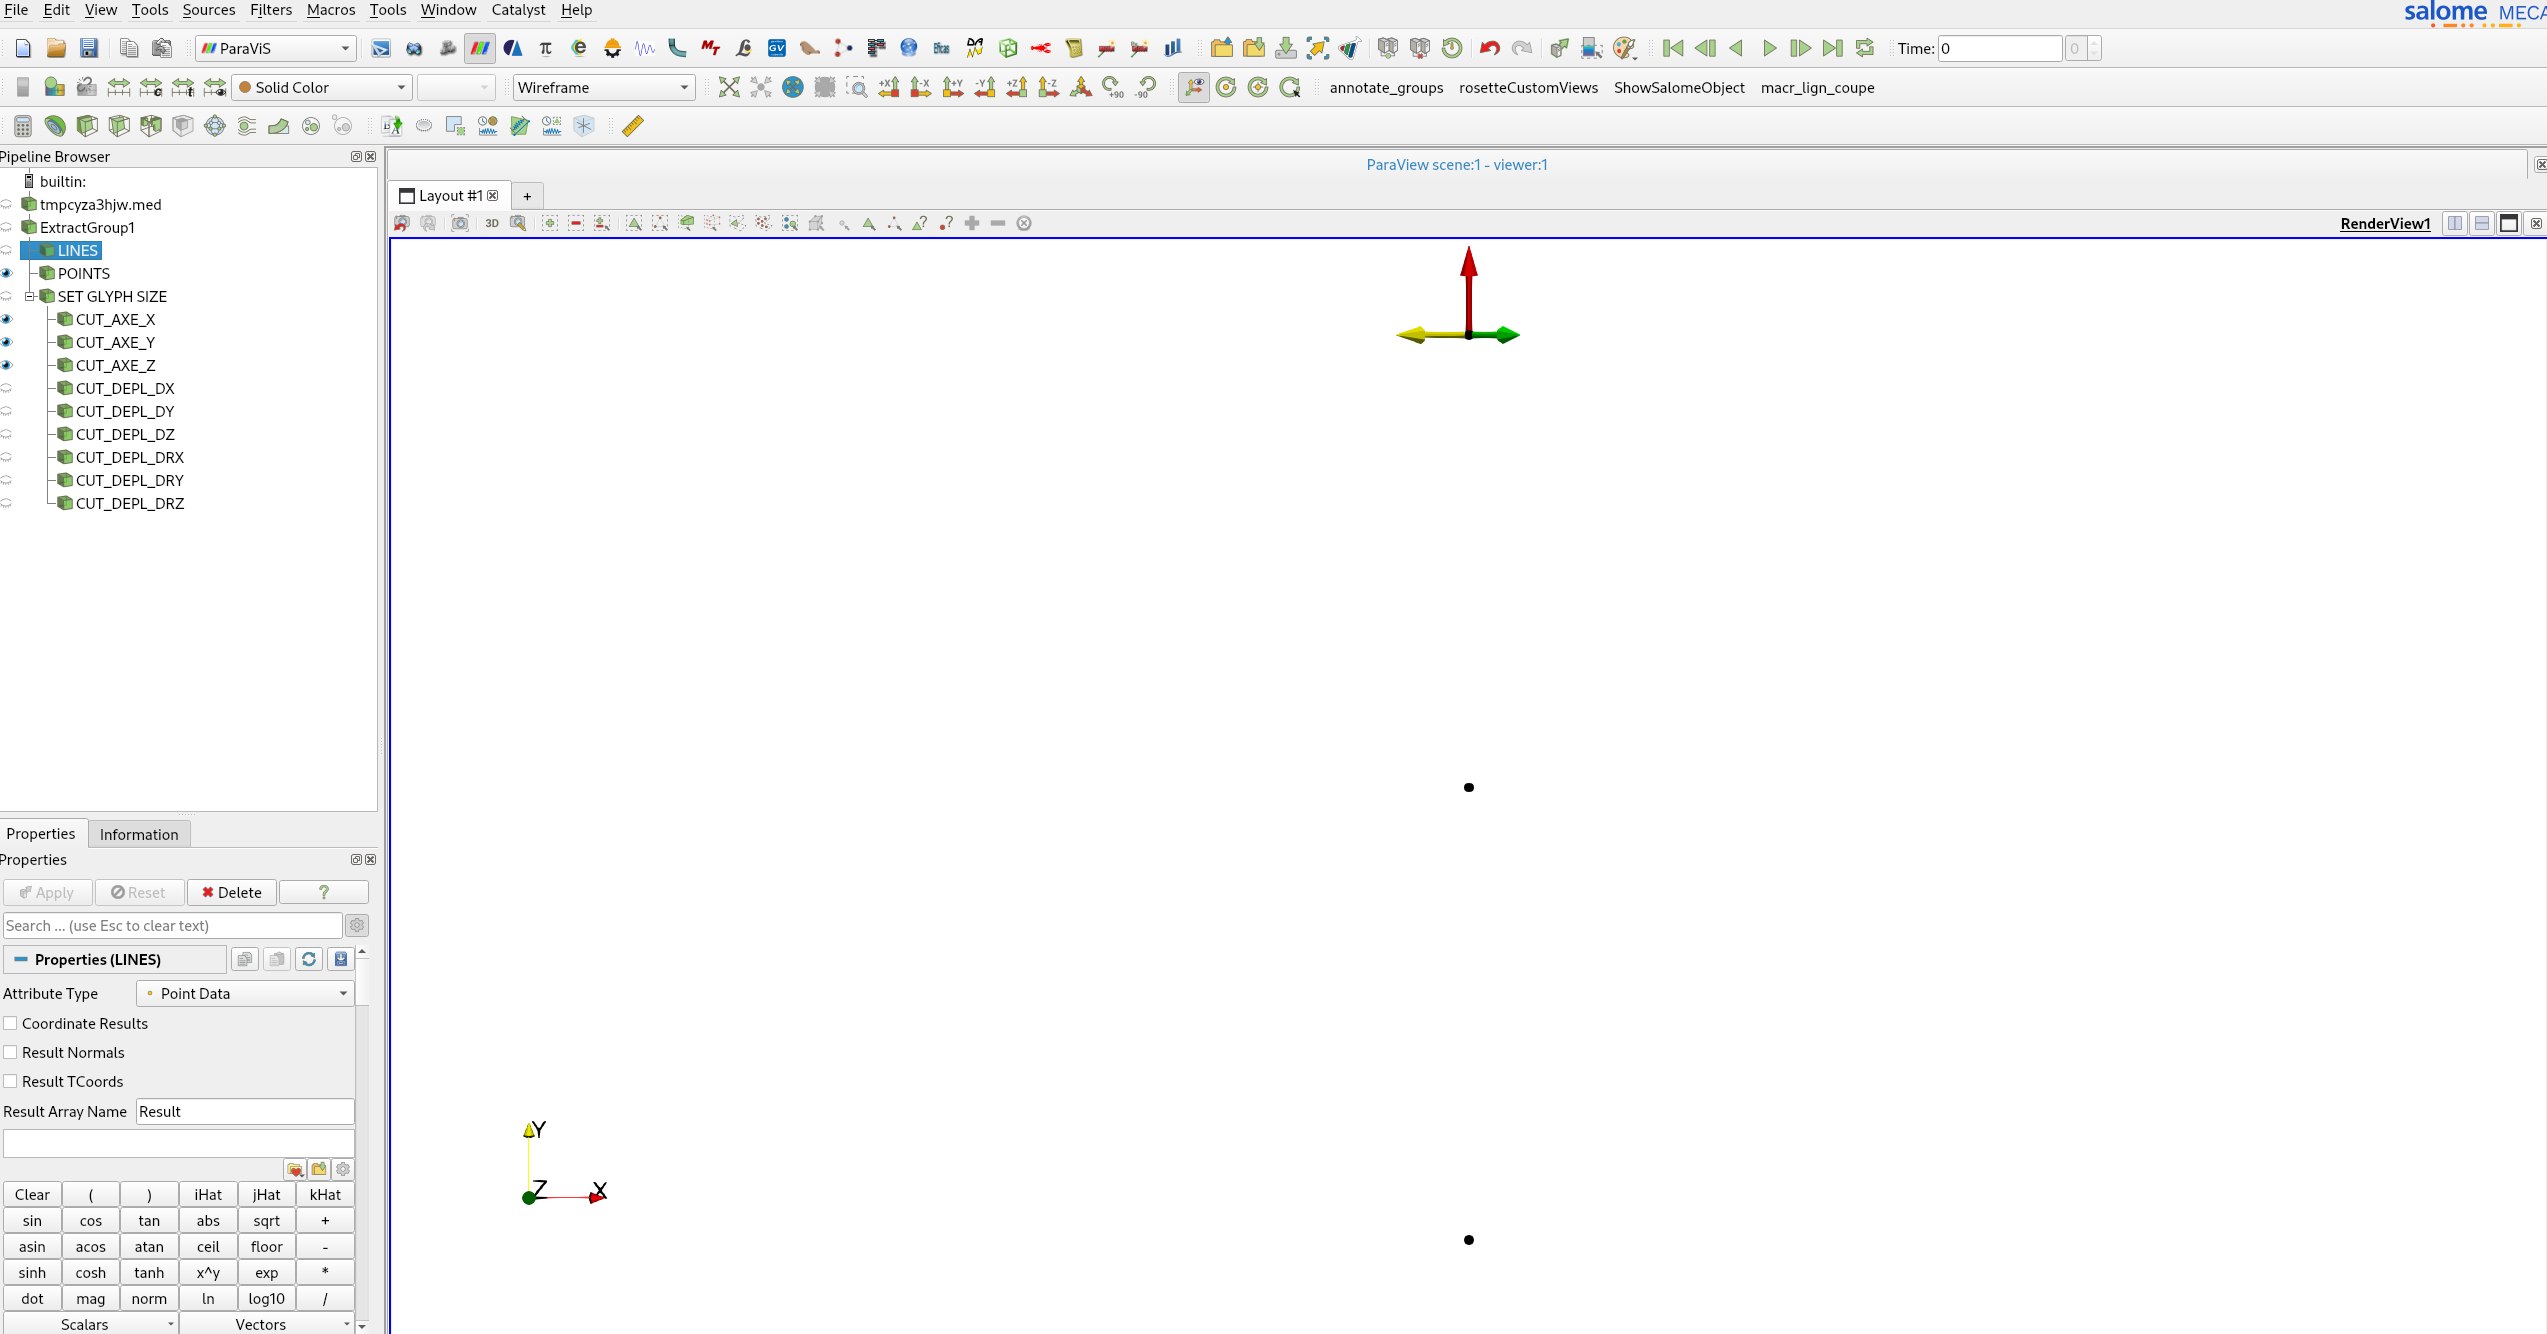Toggle visibility eye of ExtractGroup1
Screen dimensions: 2547x1334
pyautogui.click(x=7, y=227)
